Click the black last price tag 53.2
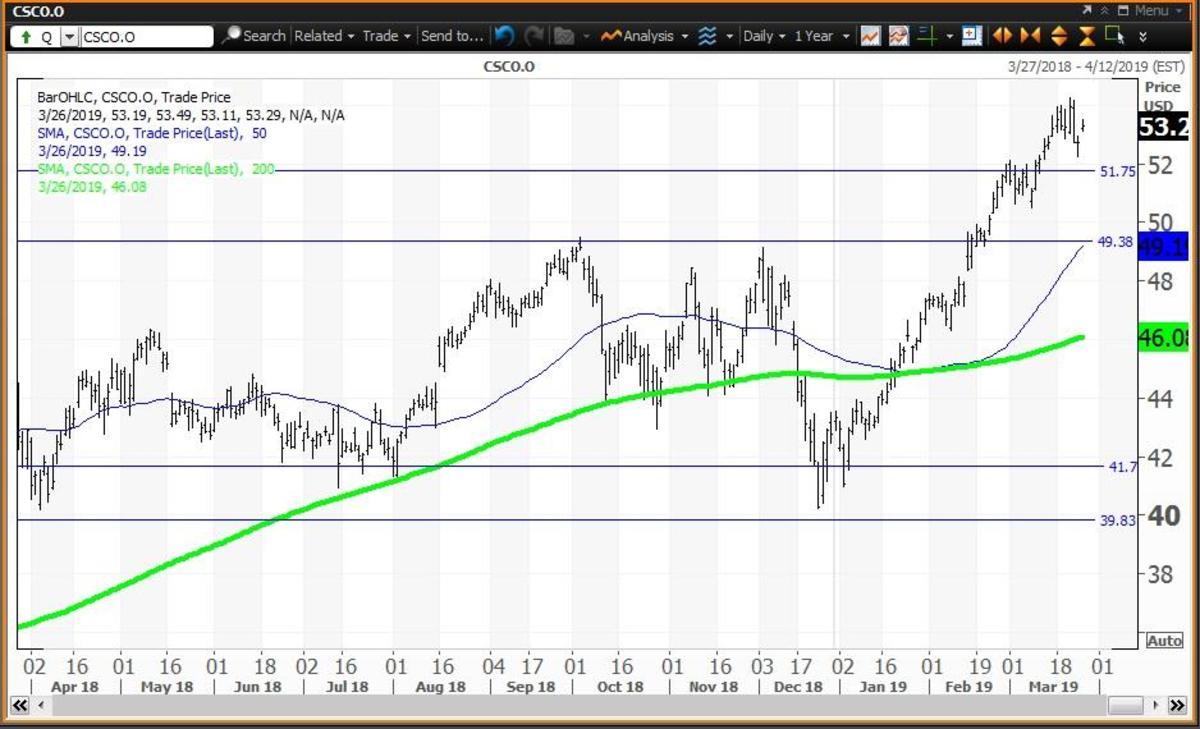The width and height of the screenshot is (1200, 729). click(1163, 127)
